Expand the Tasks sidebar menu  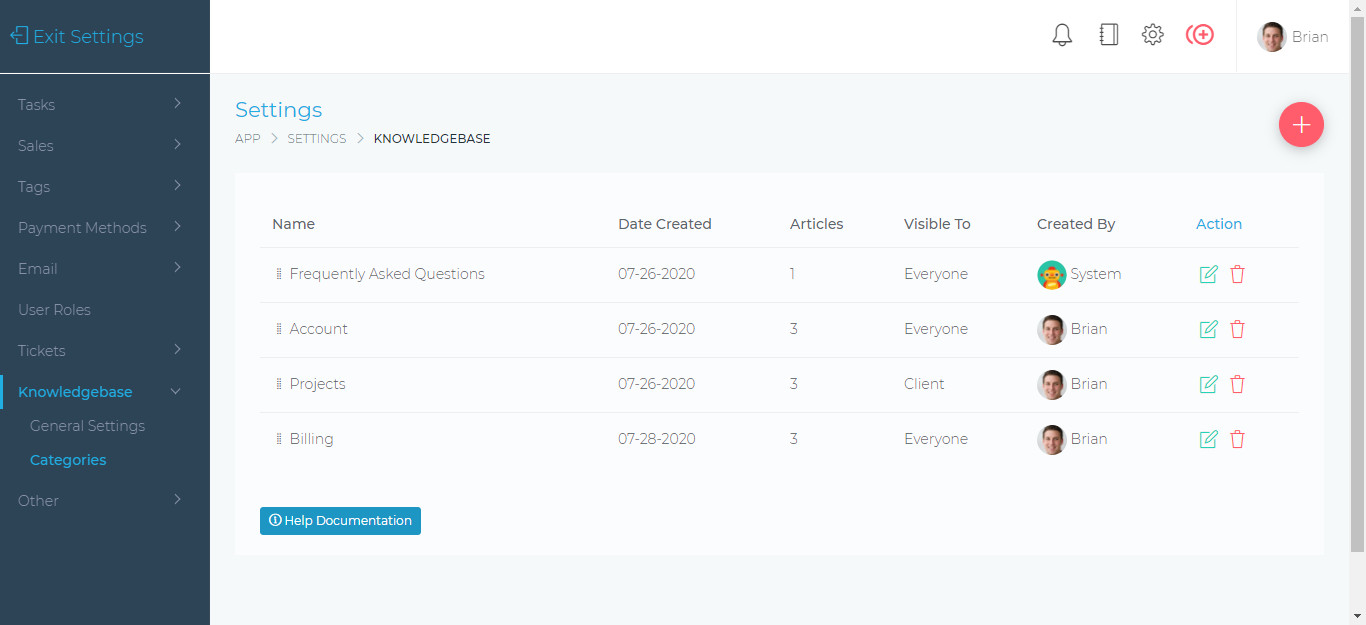(100, 104)
